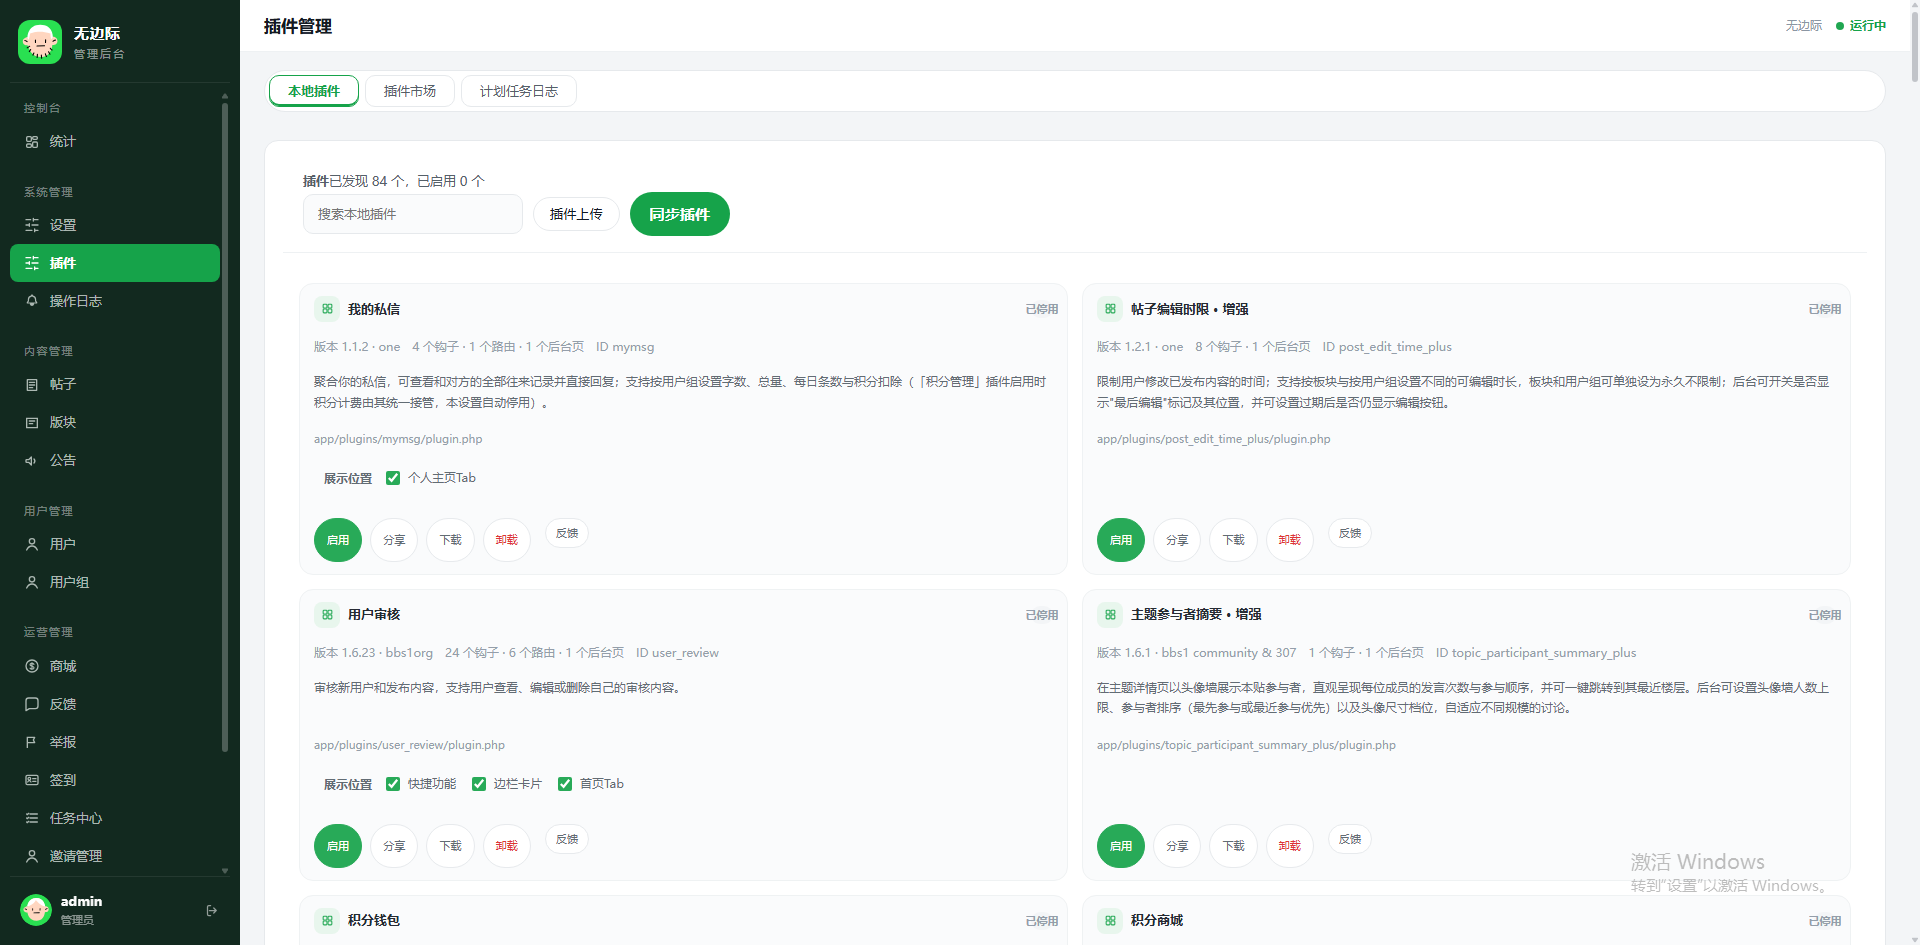Click the 签到 card icon
Viewport: 1920px width, 945px height.
[32, 780]
